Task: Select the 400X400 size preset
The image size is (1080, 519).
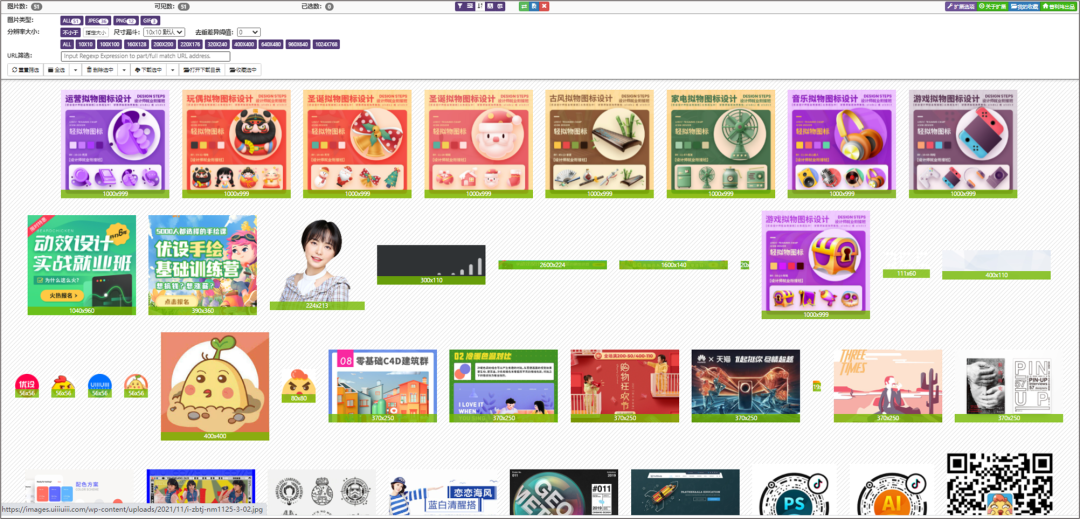Action: point(246,44)
